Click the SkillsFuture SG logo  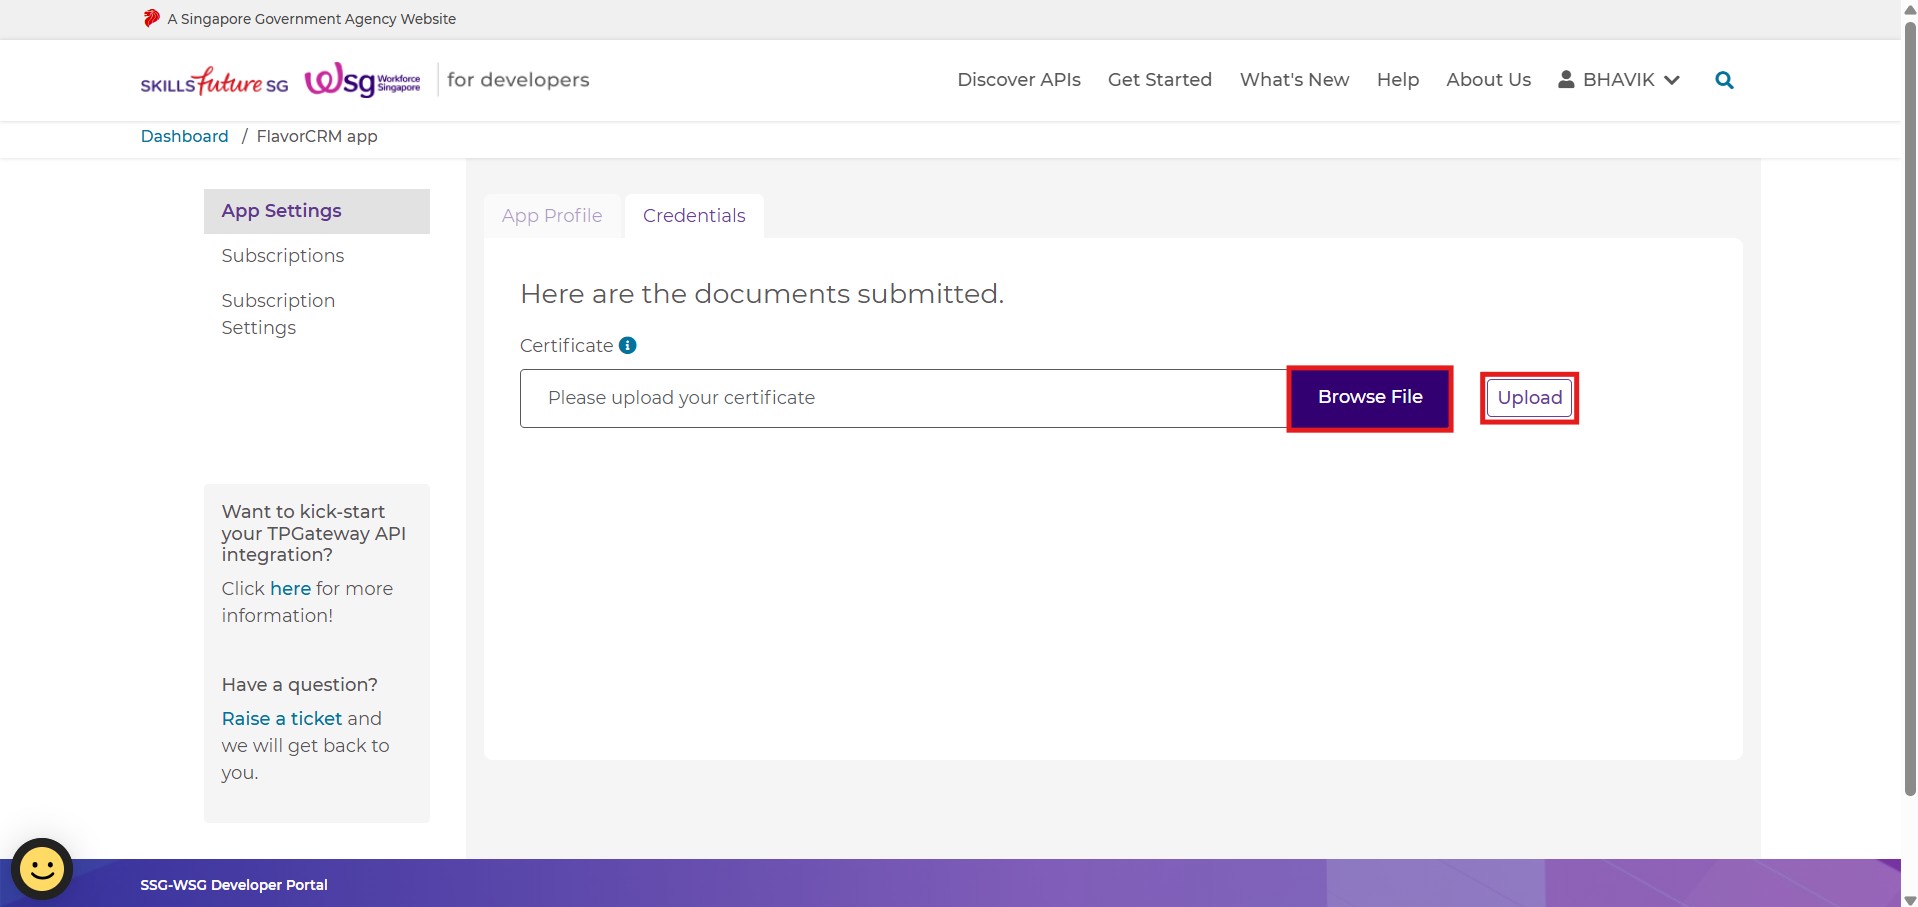(x=214, y=81)
